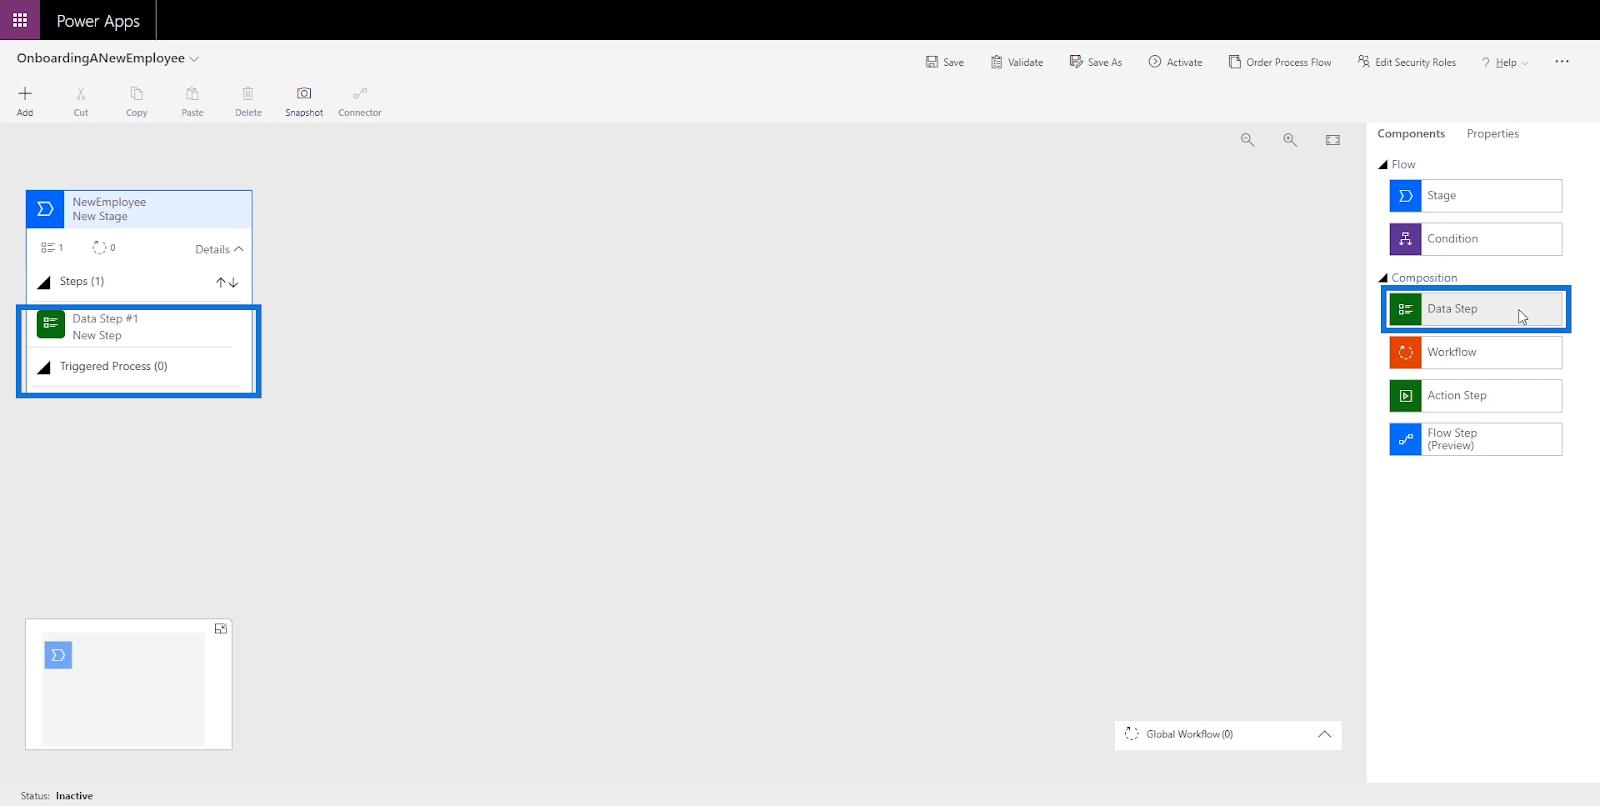Switch to the Properties tab
Viewport: 1600px width, 806px height.
1493,134
